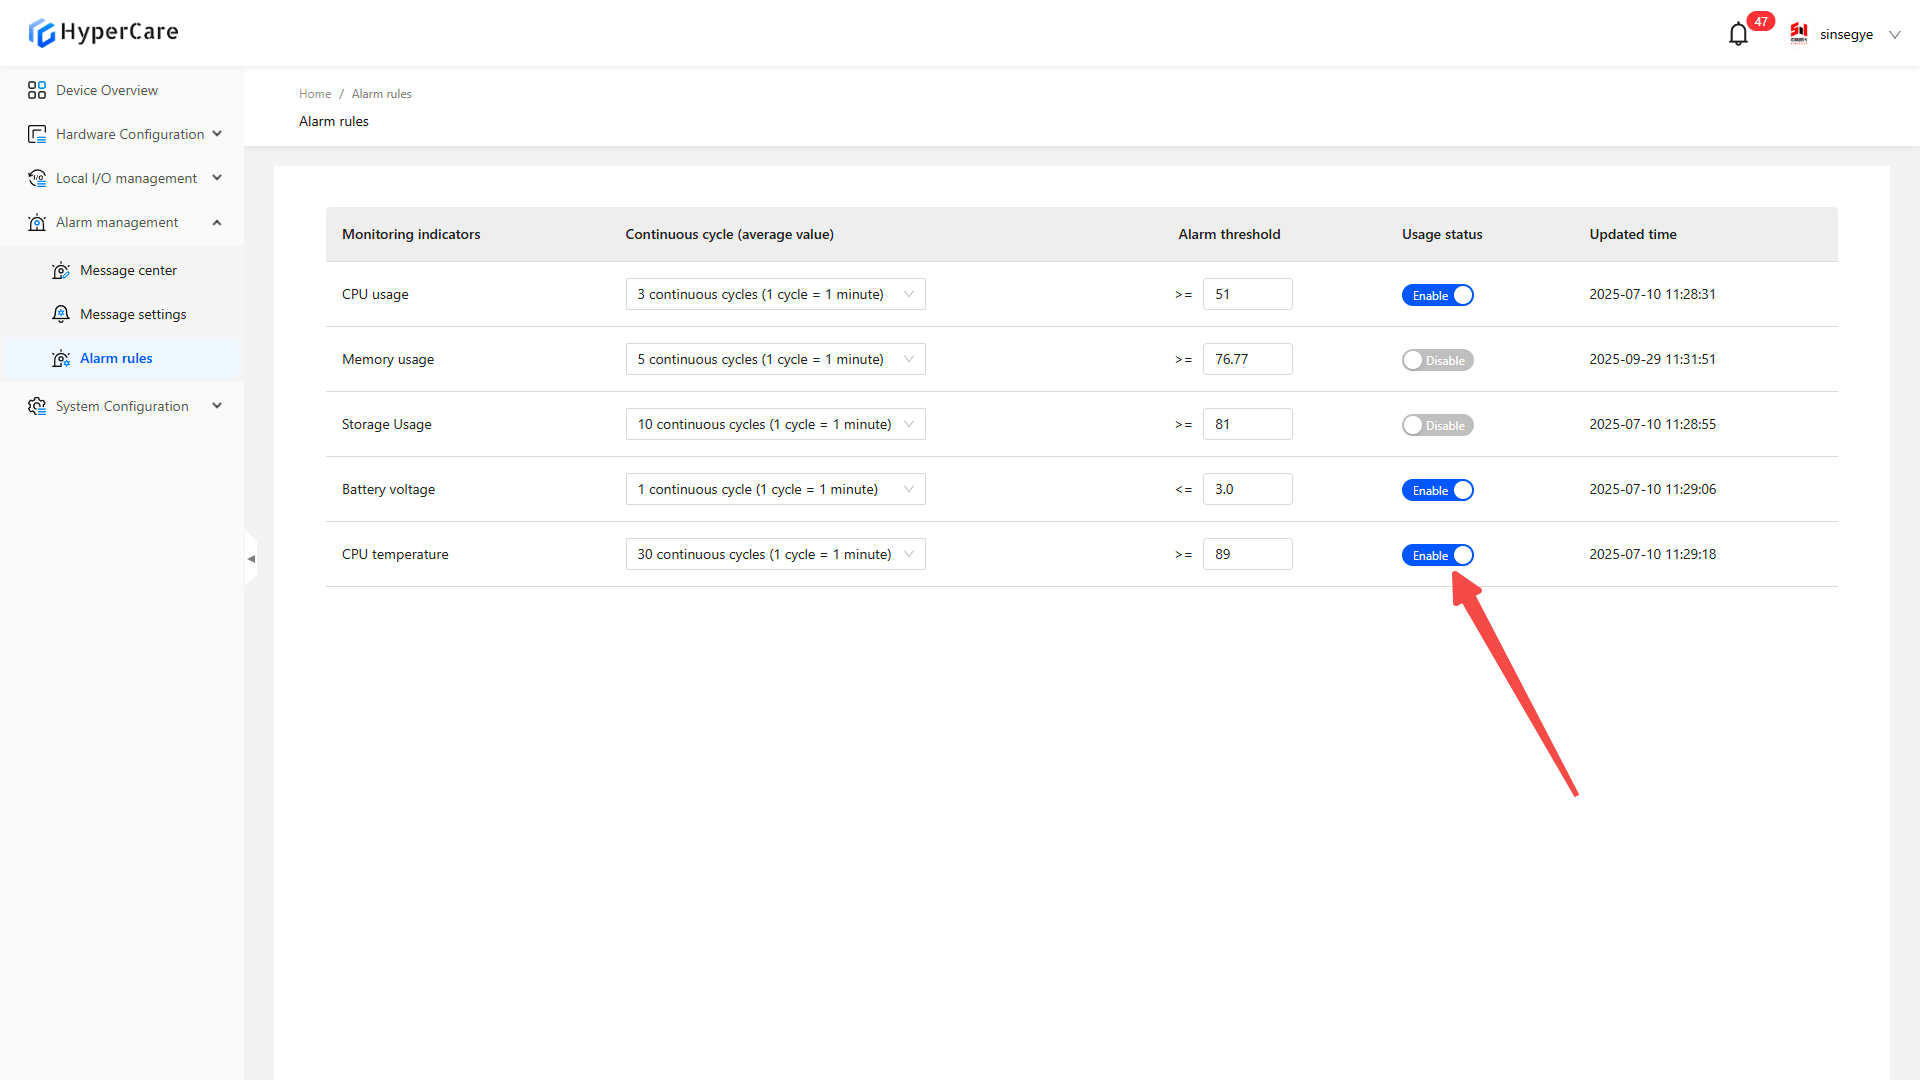Click the Message settings bell icon

(61, 314)
